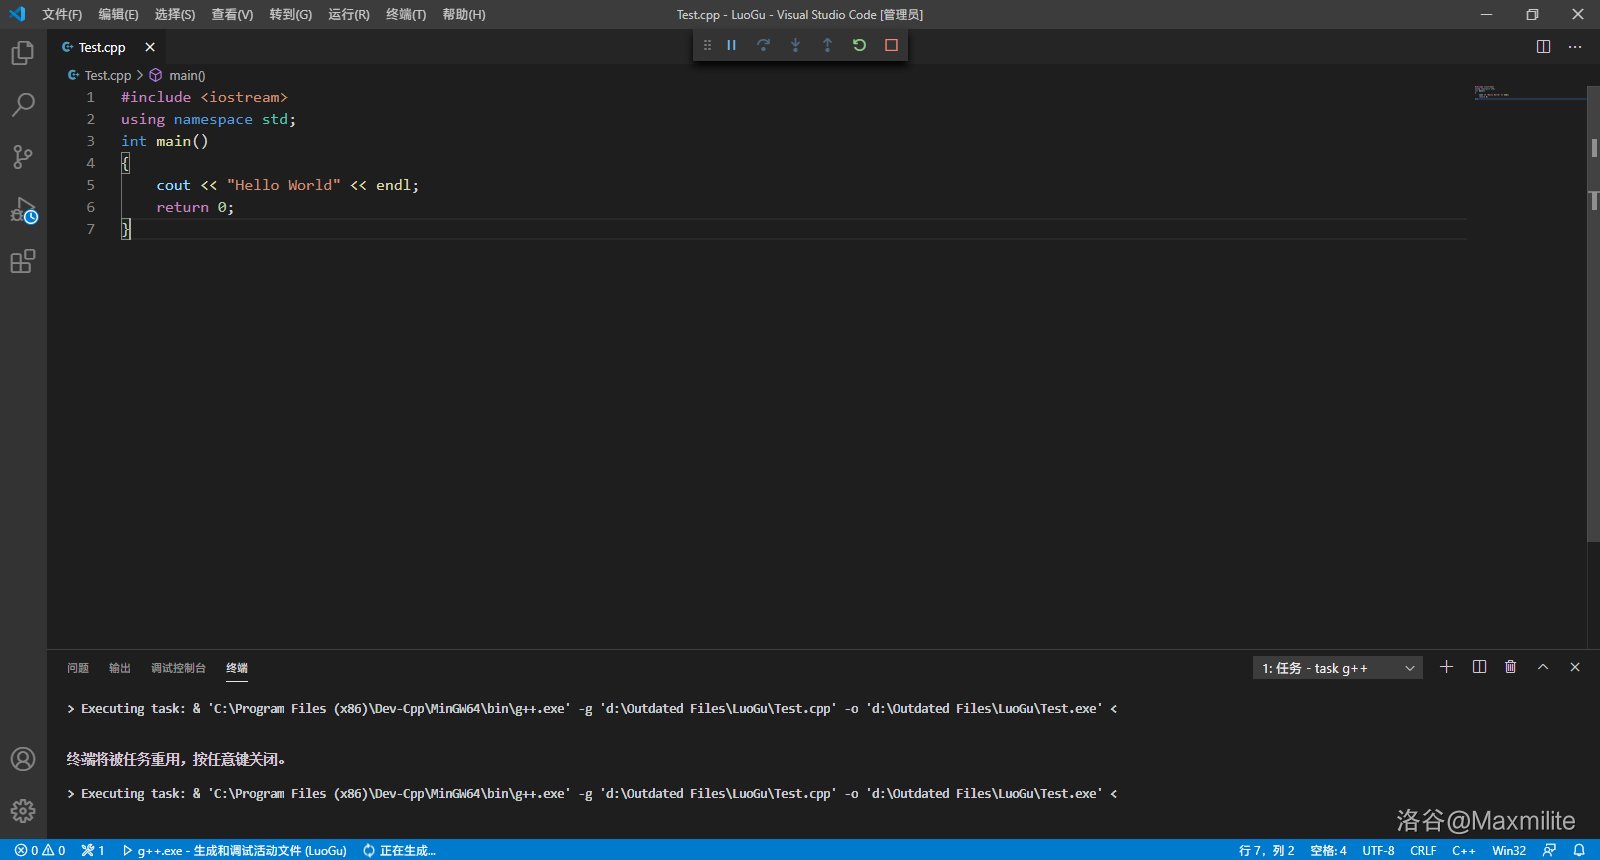Select terminal from task g++ dropdown
The image size is (1600, 860).
(x=1338, y=668)
